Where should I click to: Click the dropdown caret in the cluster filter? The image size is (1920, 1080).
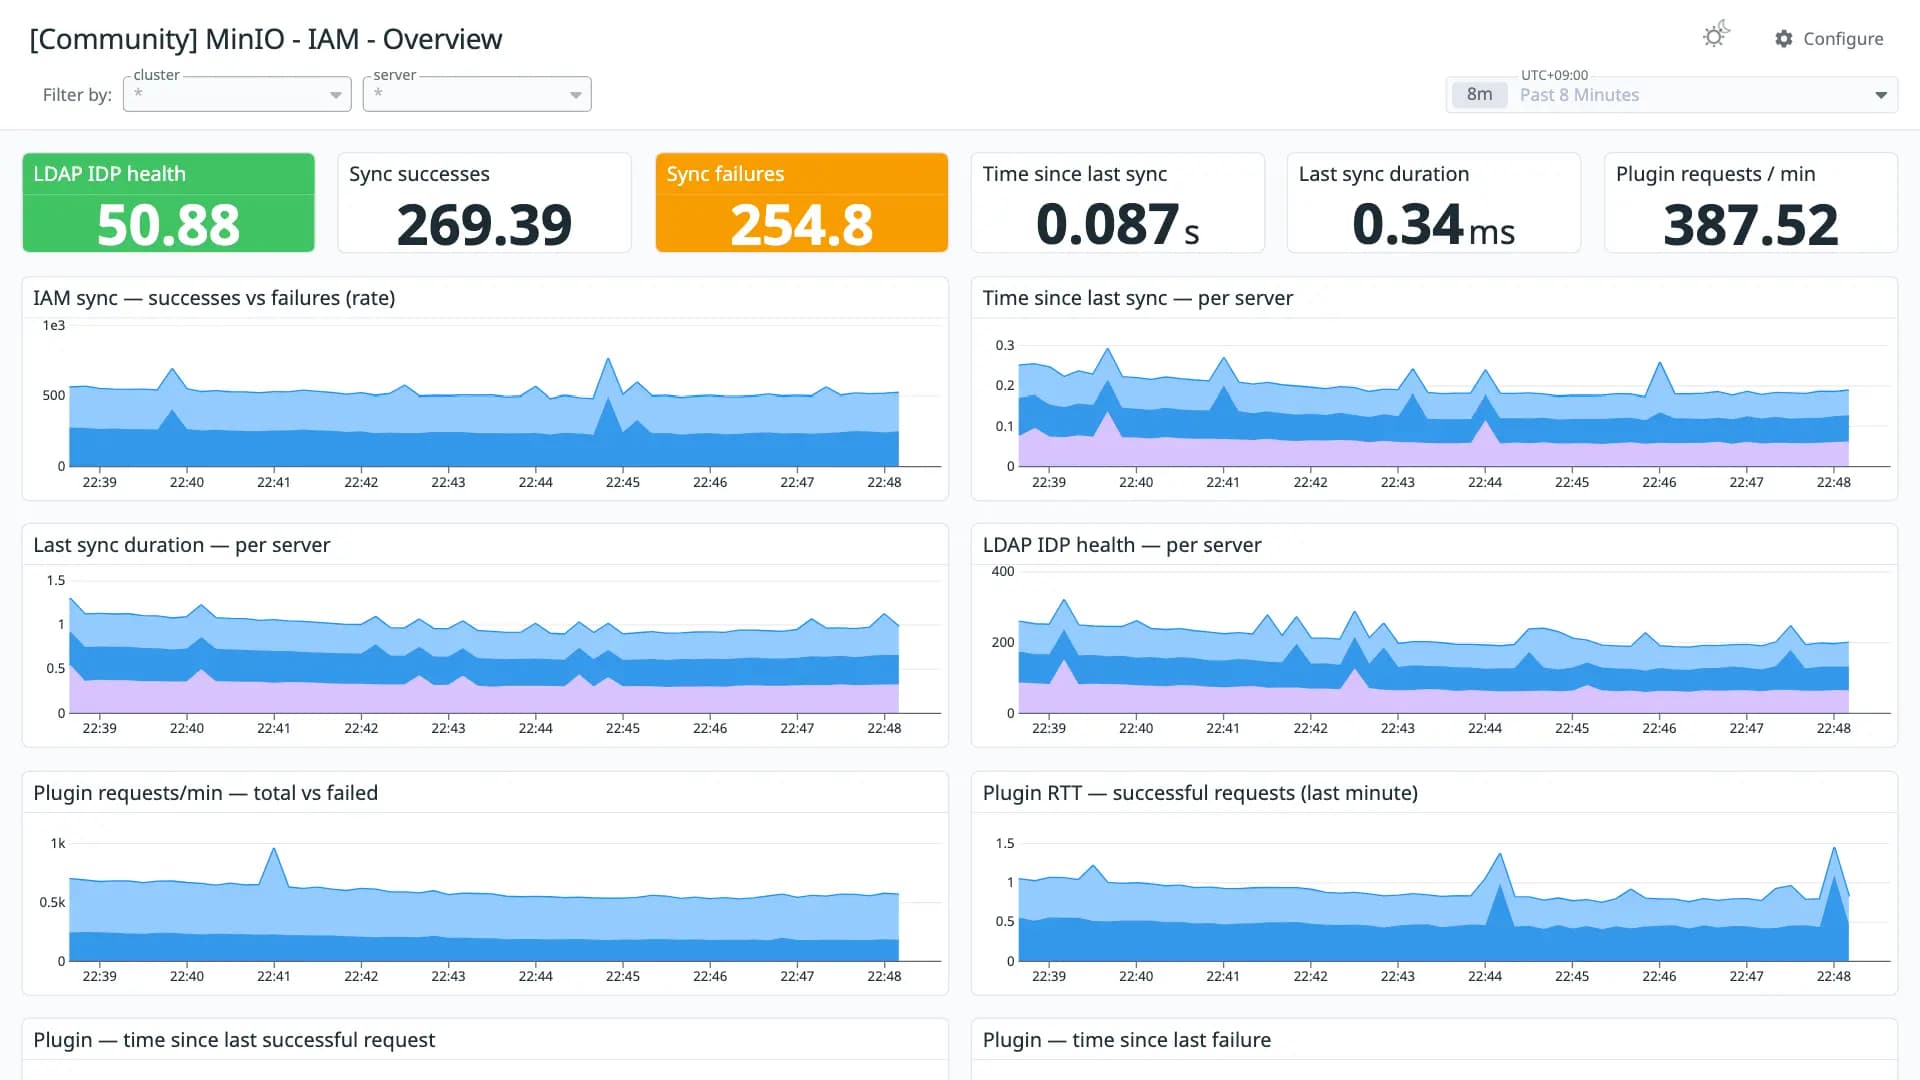pos(336,95)
